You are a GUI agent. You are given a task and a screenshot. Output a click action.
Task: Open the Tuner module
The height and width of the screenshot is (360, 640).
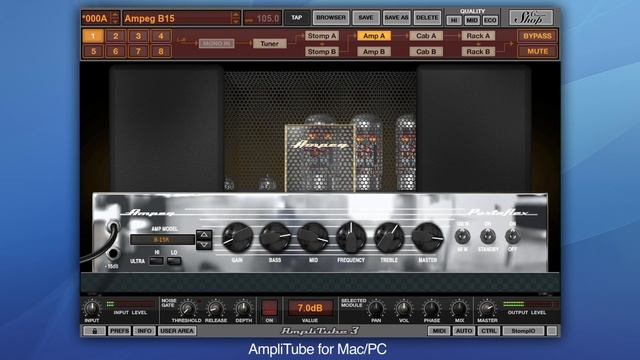[269, 43]
